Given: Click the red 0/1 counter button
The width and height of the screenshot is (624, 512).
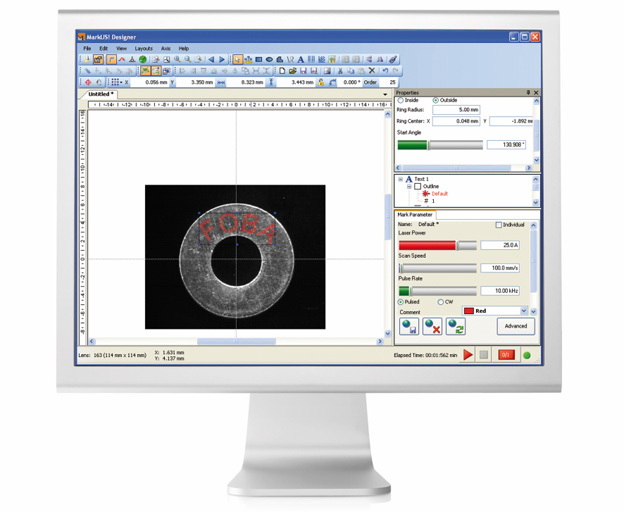Looking at the screenshot, I should point(506,355).
